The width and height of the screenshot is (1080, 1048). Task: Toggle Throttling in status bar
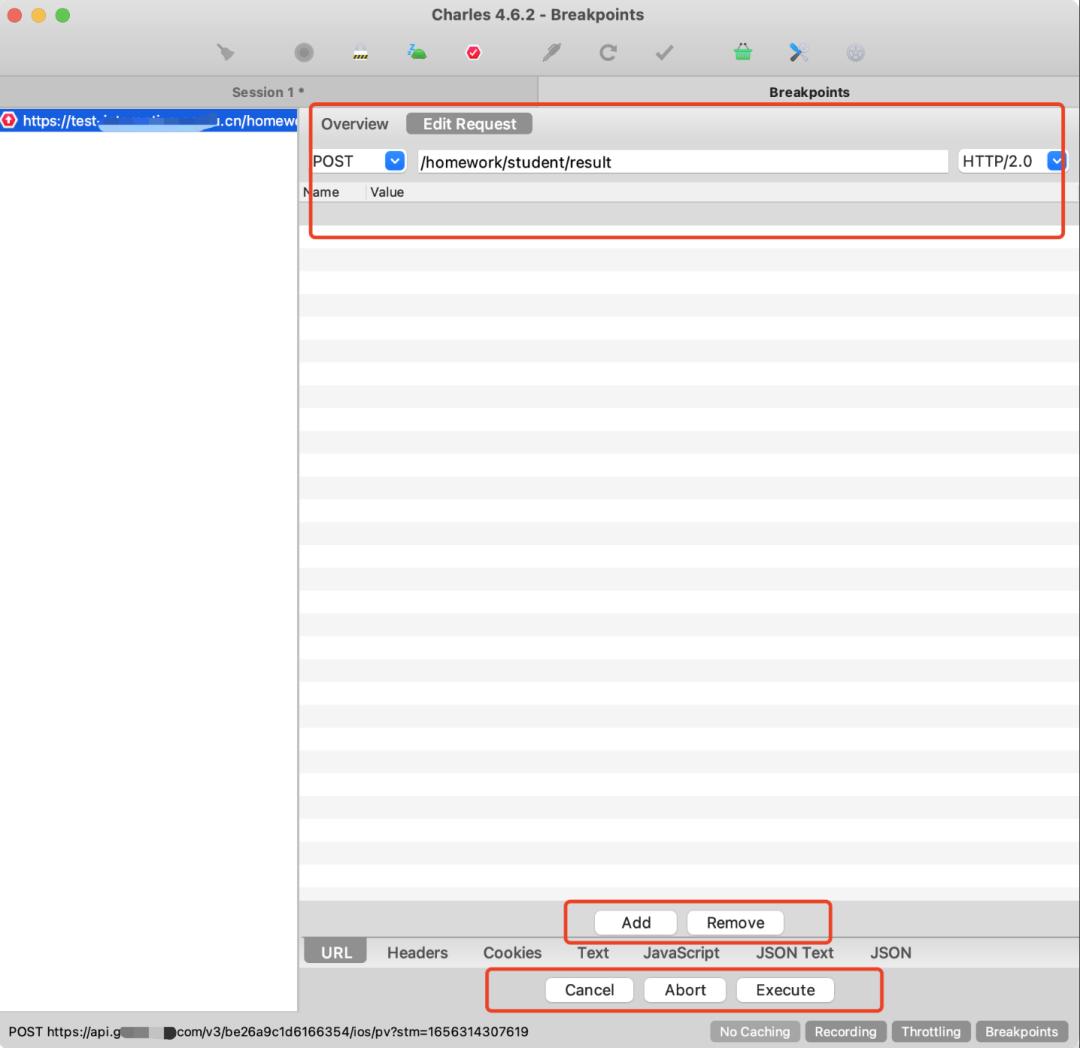931,1031
